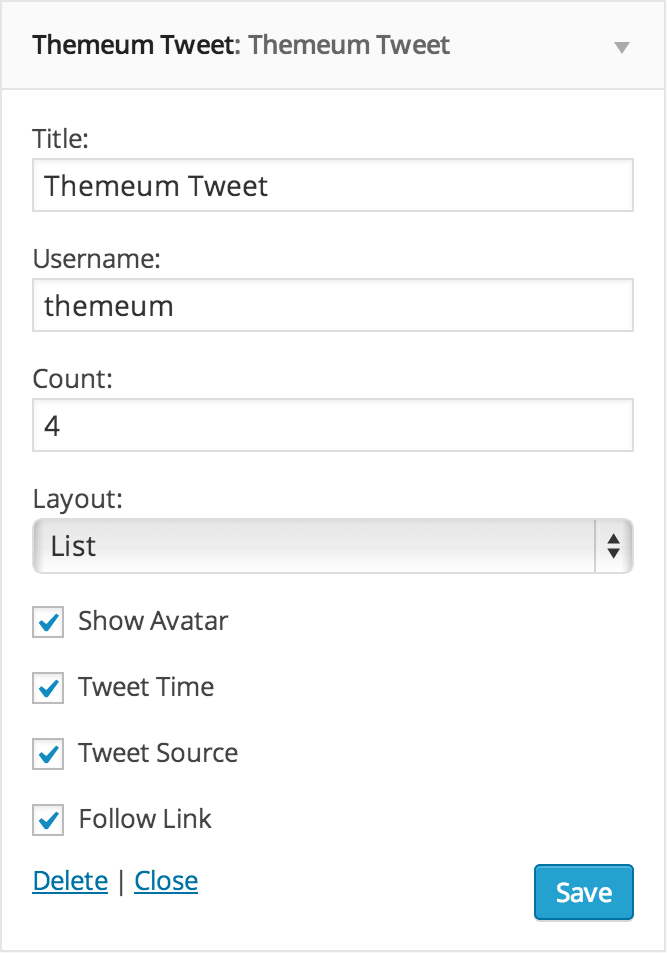Click the up-down arrows on Layout select

(613, 546)
